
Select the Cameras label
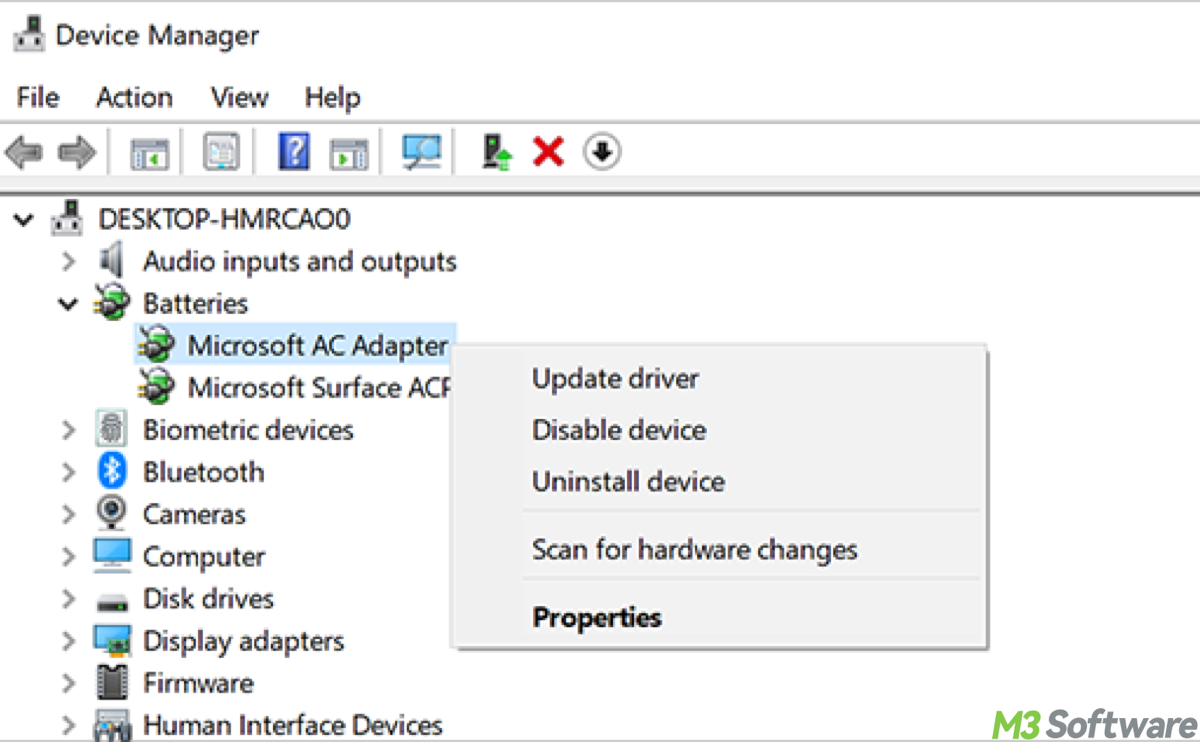[194, 513]
